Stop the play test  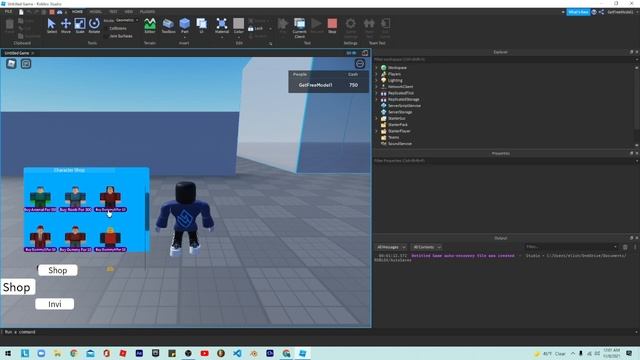(x=332, y=25)
